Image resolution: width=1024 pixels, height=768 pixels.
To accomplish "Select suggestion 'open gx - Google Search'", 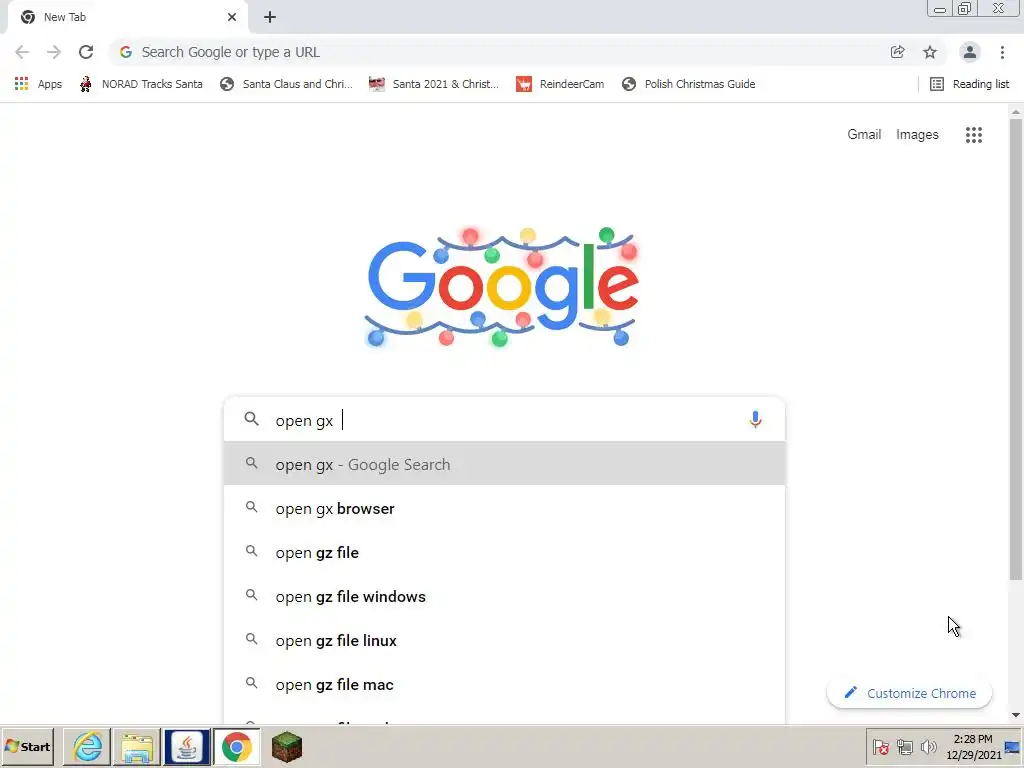I will point(504,464).
